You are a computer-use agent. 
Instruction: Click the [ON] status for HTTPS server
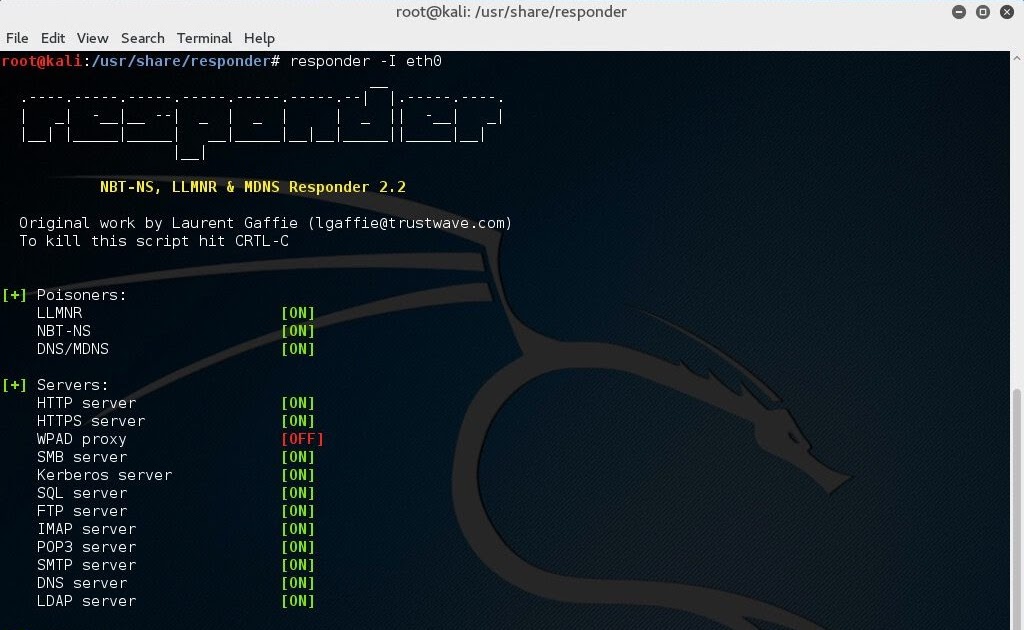(298, 421)
